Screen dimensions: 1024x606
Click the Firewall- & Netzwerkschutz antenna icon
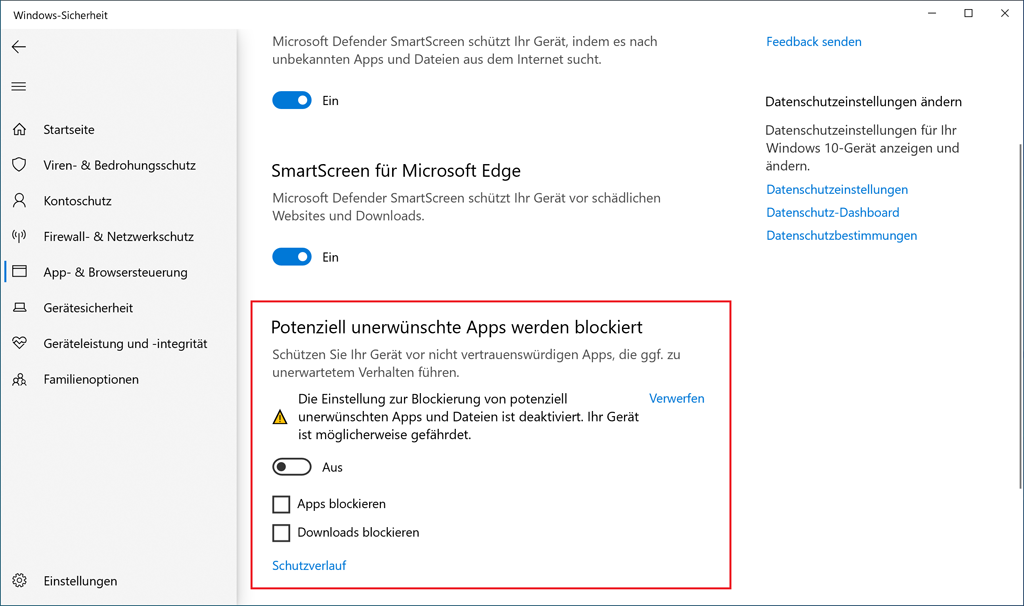[19, 237]
